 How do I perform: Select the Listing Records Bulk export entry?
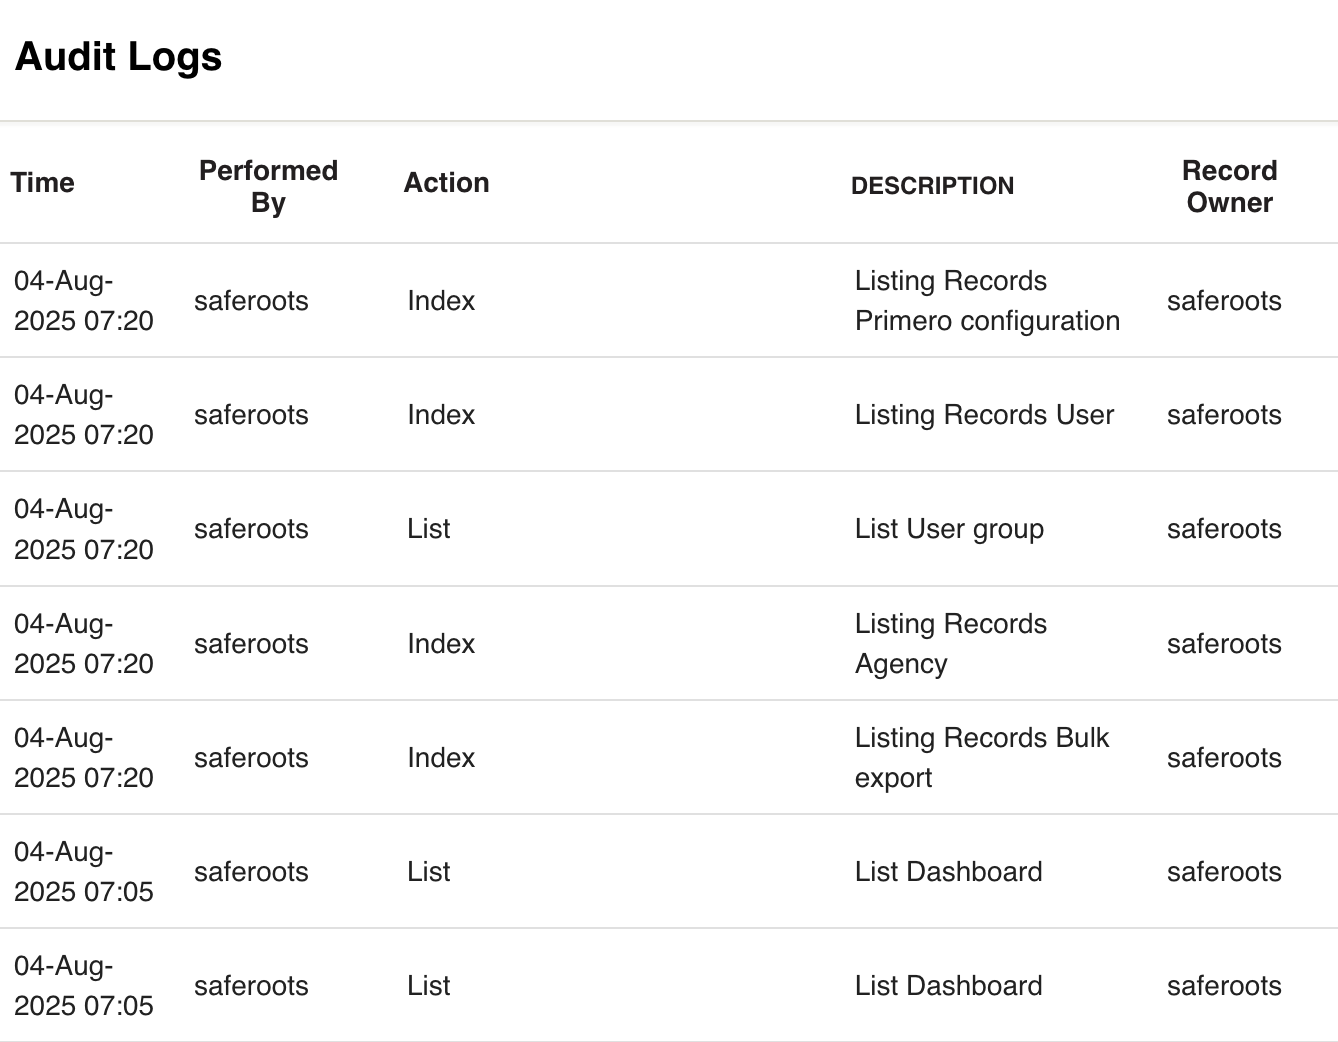click(981, 758)
